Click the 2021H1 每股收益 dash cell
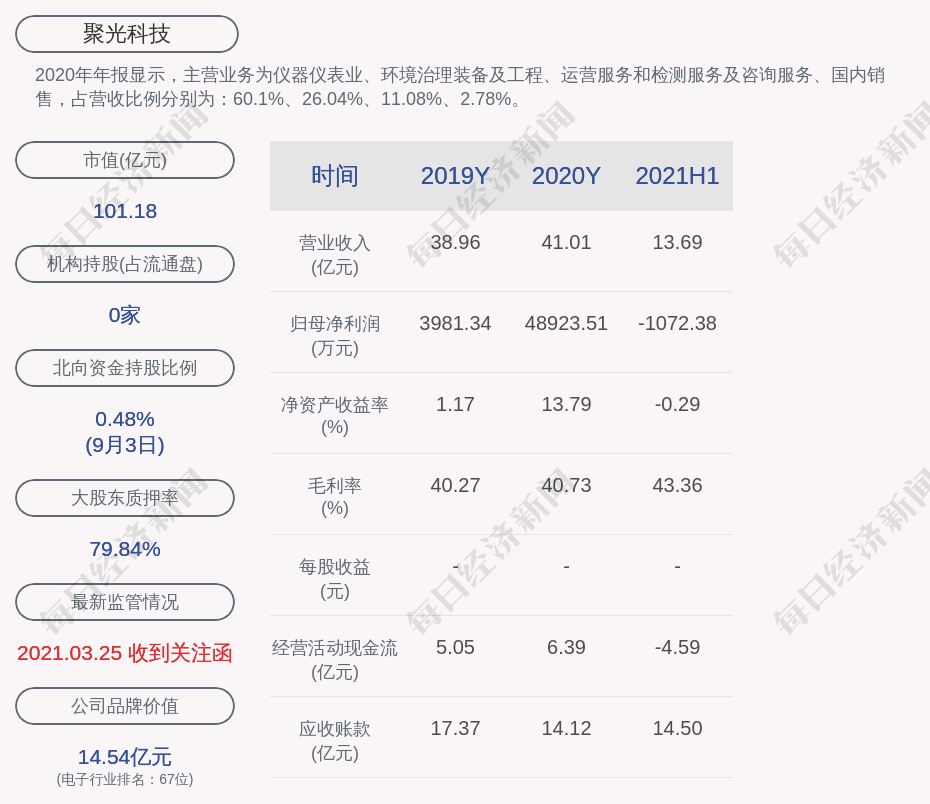Screen dimensions: 930x804 coord(677,567)
